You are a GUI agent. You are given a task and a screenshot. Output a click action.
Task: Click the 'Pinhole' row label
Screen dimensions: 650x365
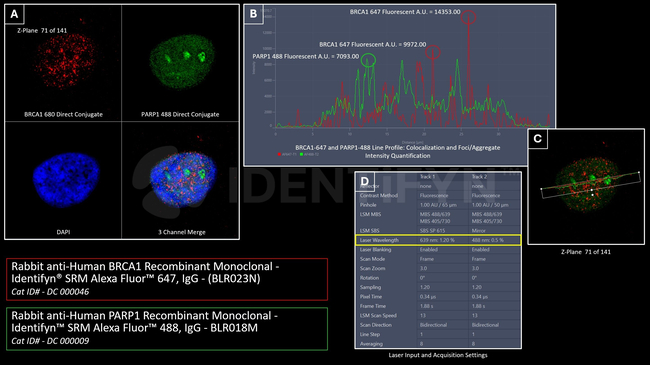point(368,205)
